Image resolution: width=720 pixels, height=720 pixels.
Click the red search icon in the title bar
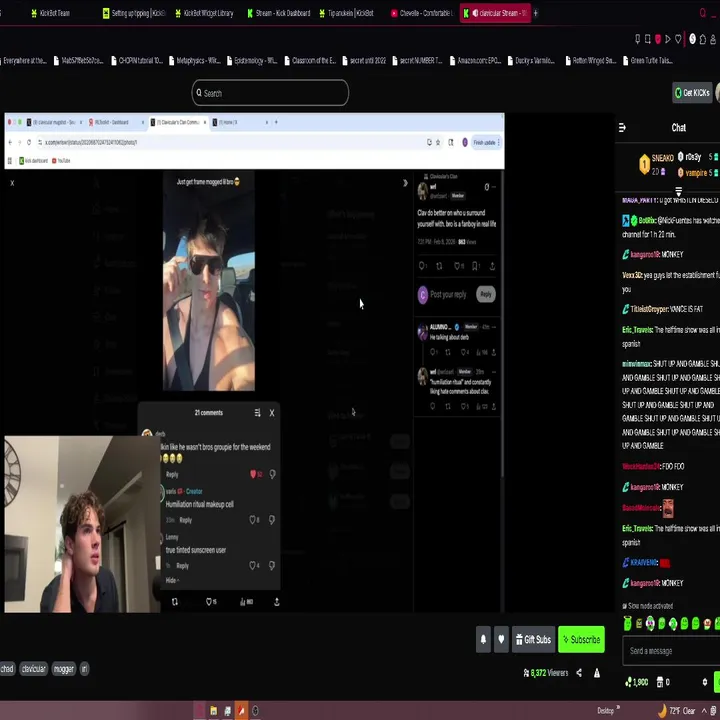coord(703,13)
